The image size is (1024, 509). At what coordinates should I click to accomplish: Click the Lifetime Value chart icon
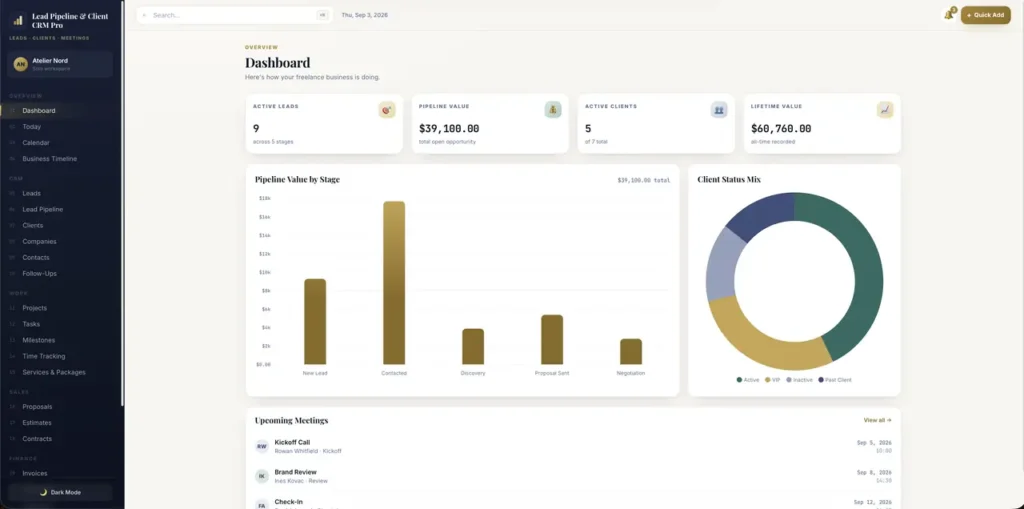click(885, 110)
